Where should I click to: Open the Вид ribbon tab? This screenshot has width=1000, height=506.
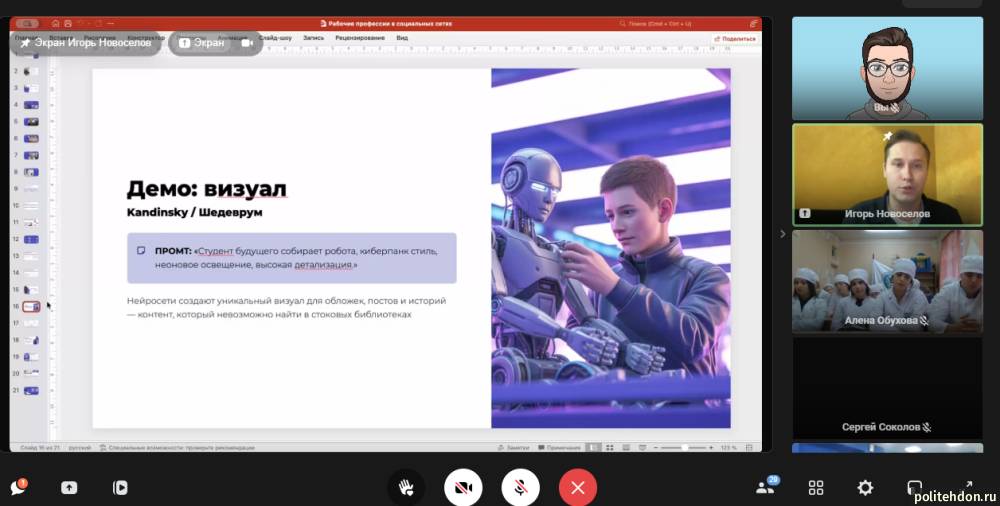(402, 38)
